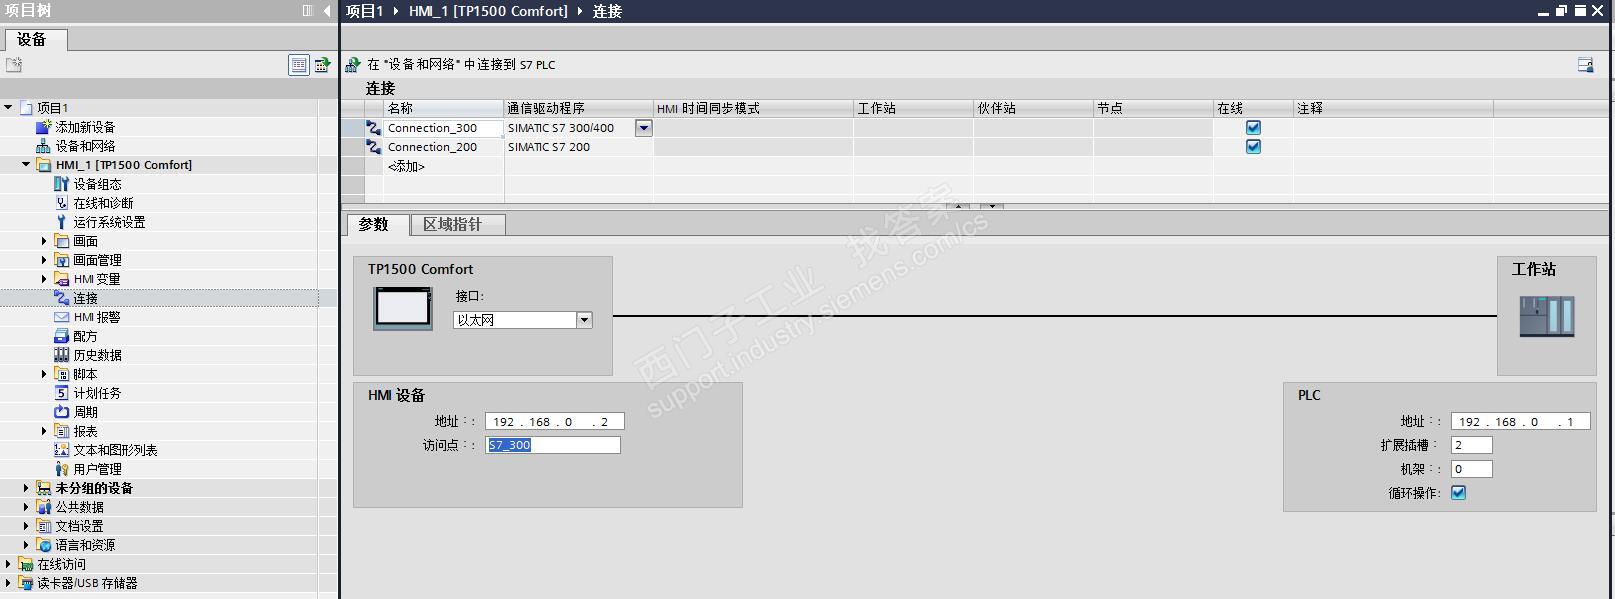Viewport: 1615px width, 599px height.
Task: Click the project tree new item icon
Action: coord(14,65)
